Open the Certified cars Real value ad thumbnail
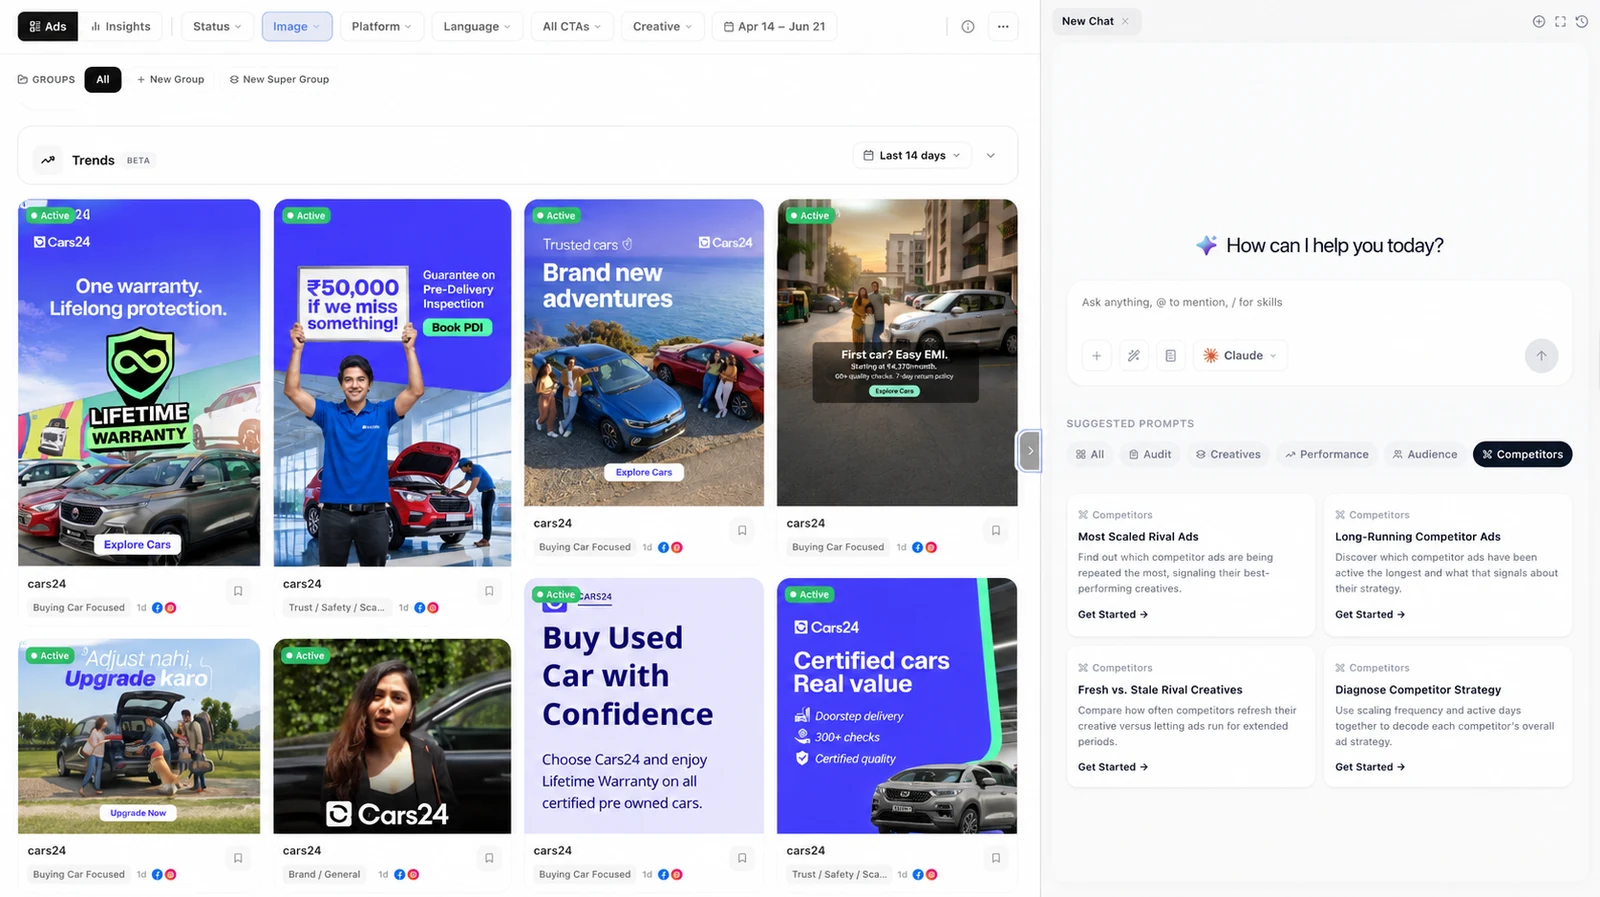 point(897,706)
